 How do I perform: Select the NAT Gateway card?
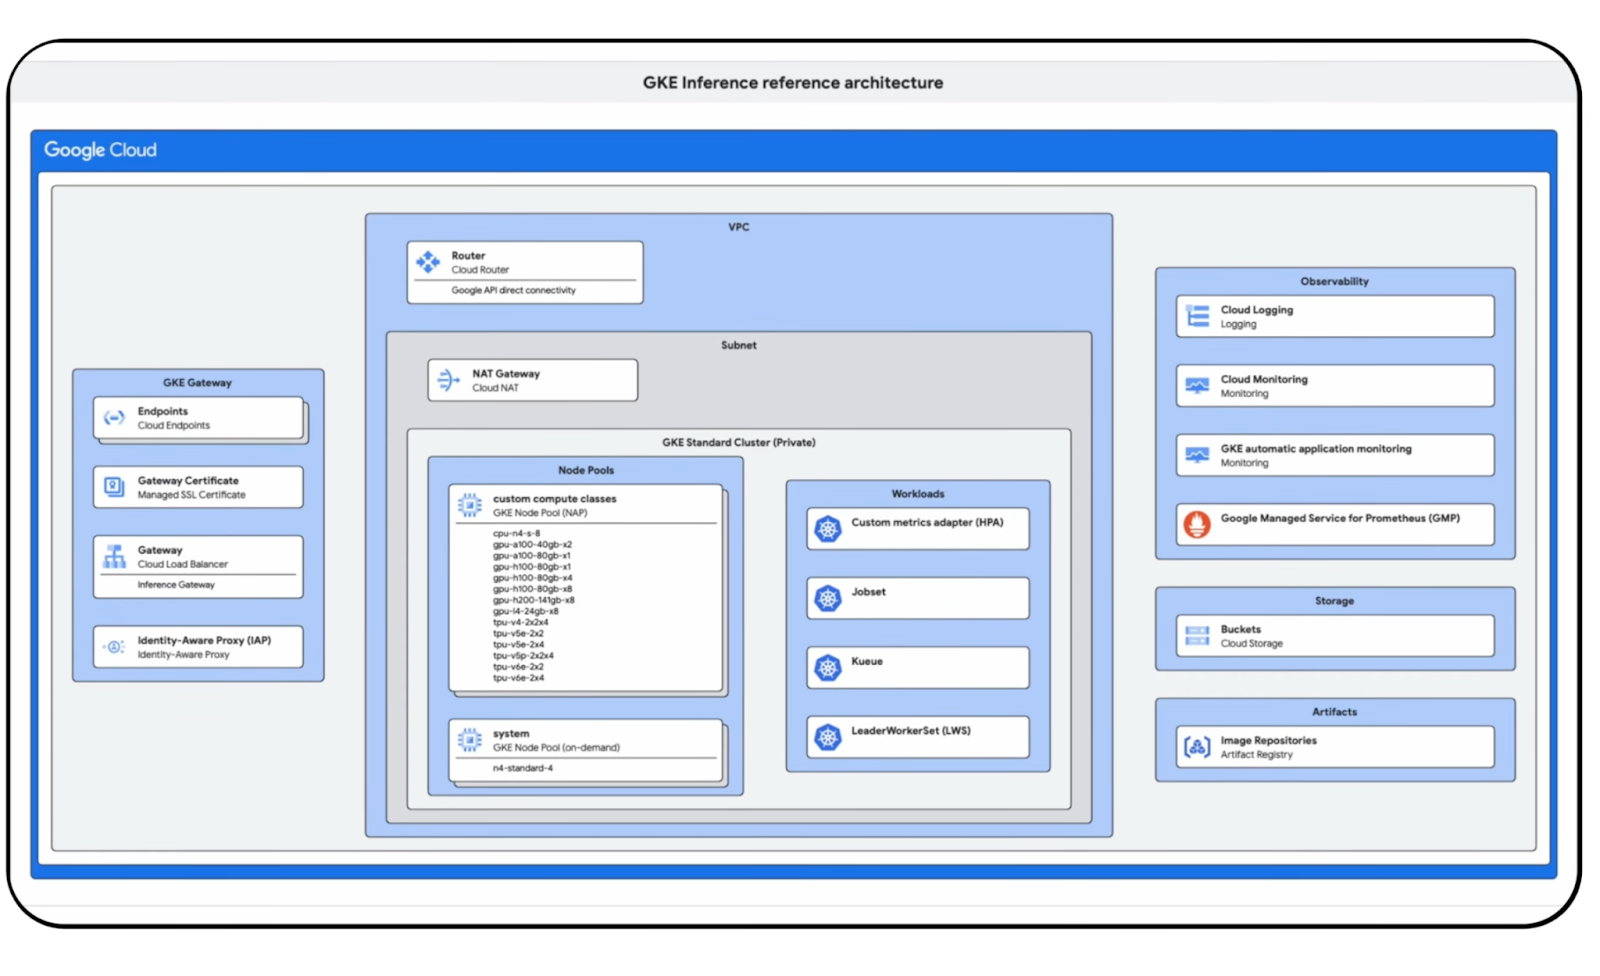coord(533,380)
